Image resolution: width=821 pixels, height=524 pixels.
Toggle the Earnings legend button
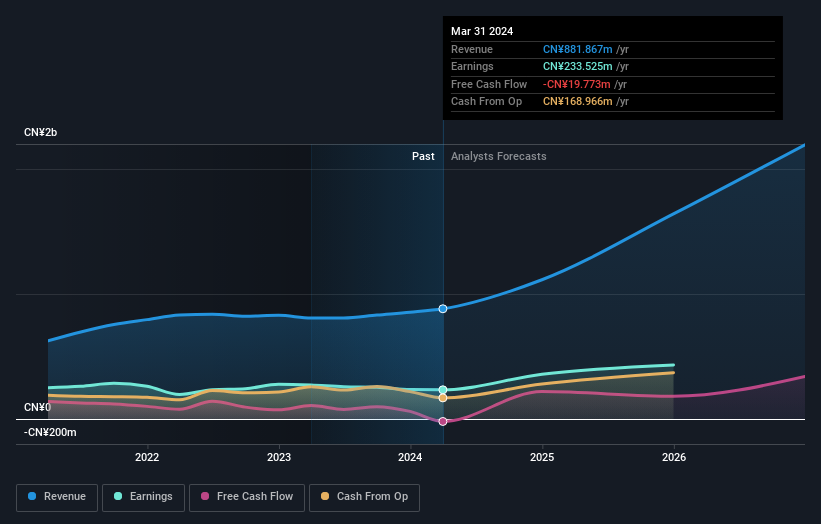click(x=143, y=497)
